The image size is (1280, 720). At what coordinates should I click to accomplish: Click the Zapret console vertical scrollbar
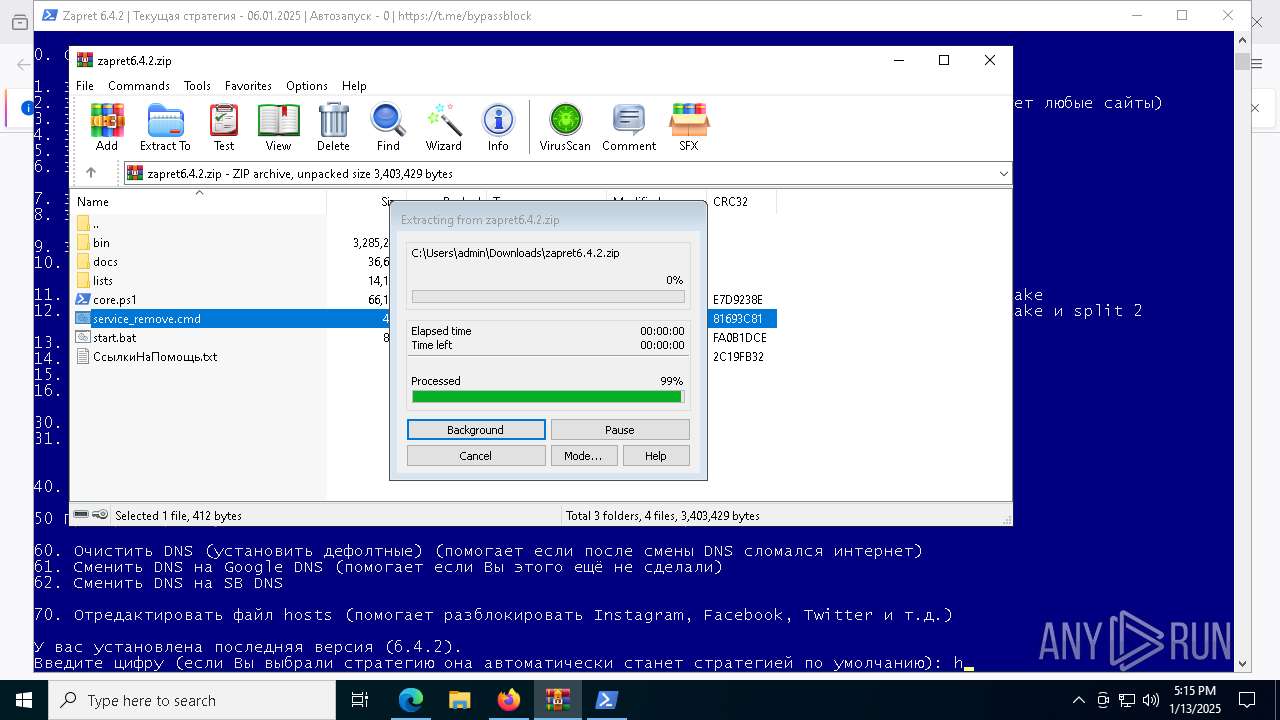(1242, 350)
